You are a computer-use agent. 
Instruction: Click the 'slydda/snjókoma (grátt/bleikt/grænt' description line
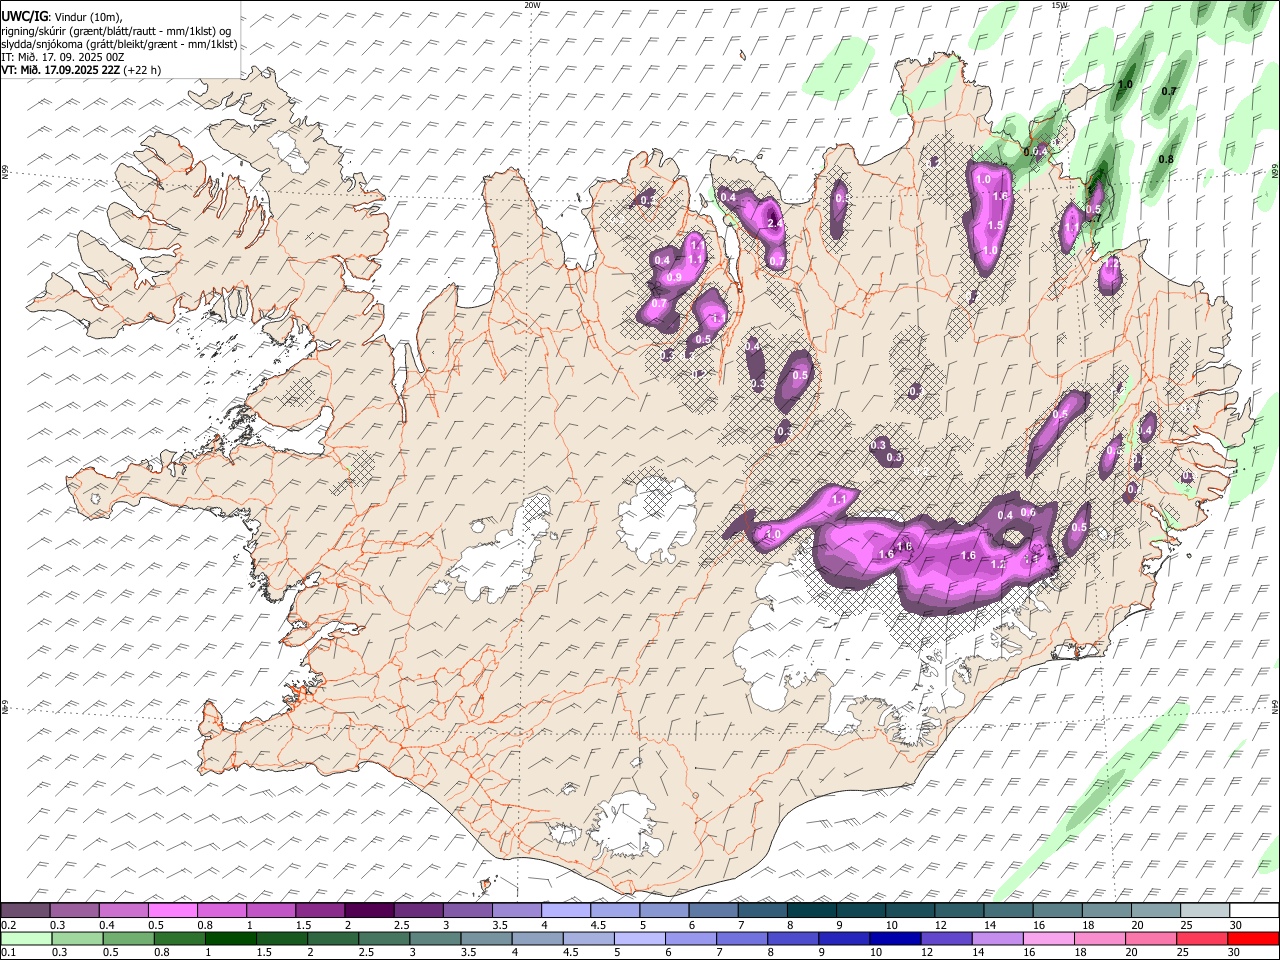[x=119, y=44]
